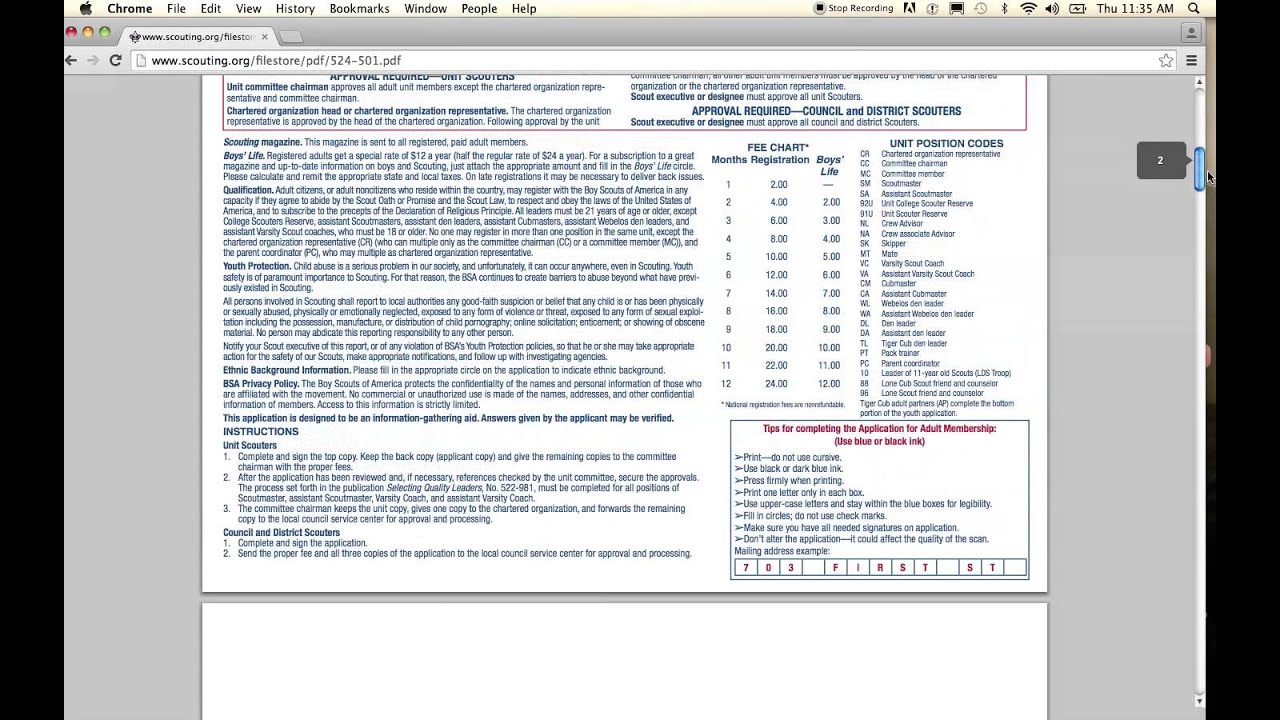Open a new tab

(x=290, y=37)
